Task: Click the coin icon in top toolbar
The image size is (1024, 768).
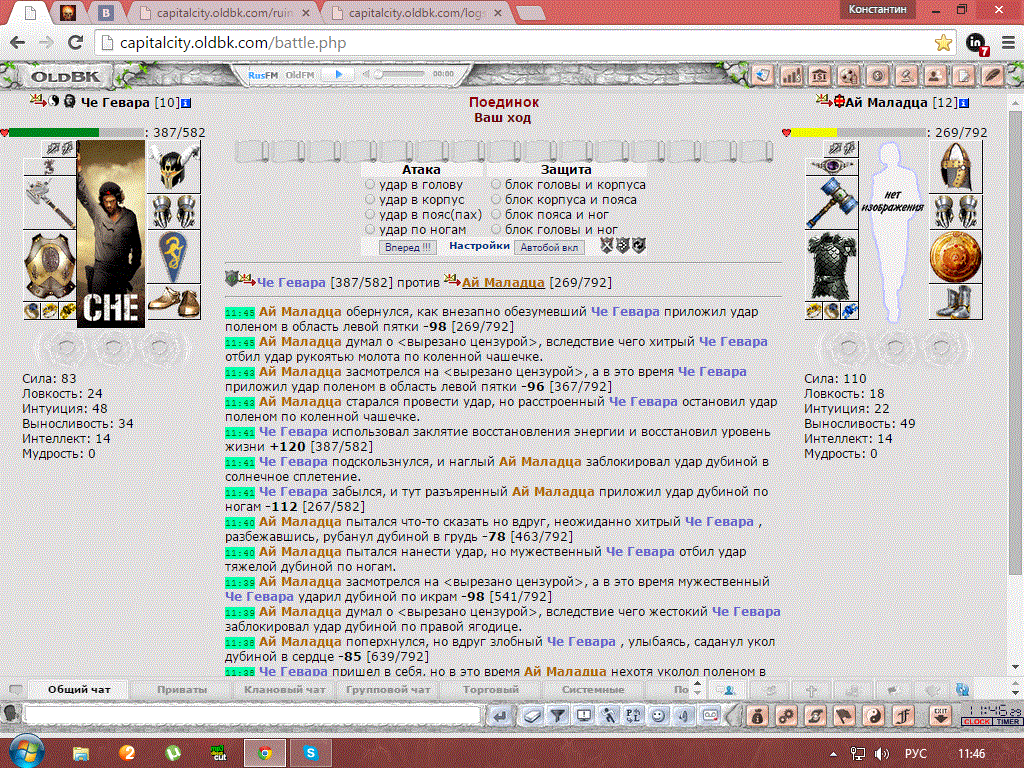Action: [x=877, y=76]
